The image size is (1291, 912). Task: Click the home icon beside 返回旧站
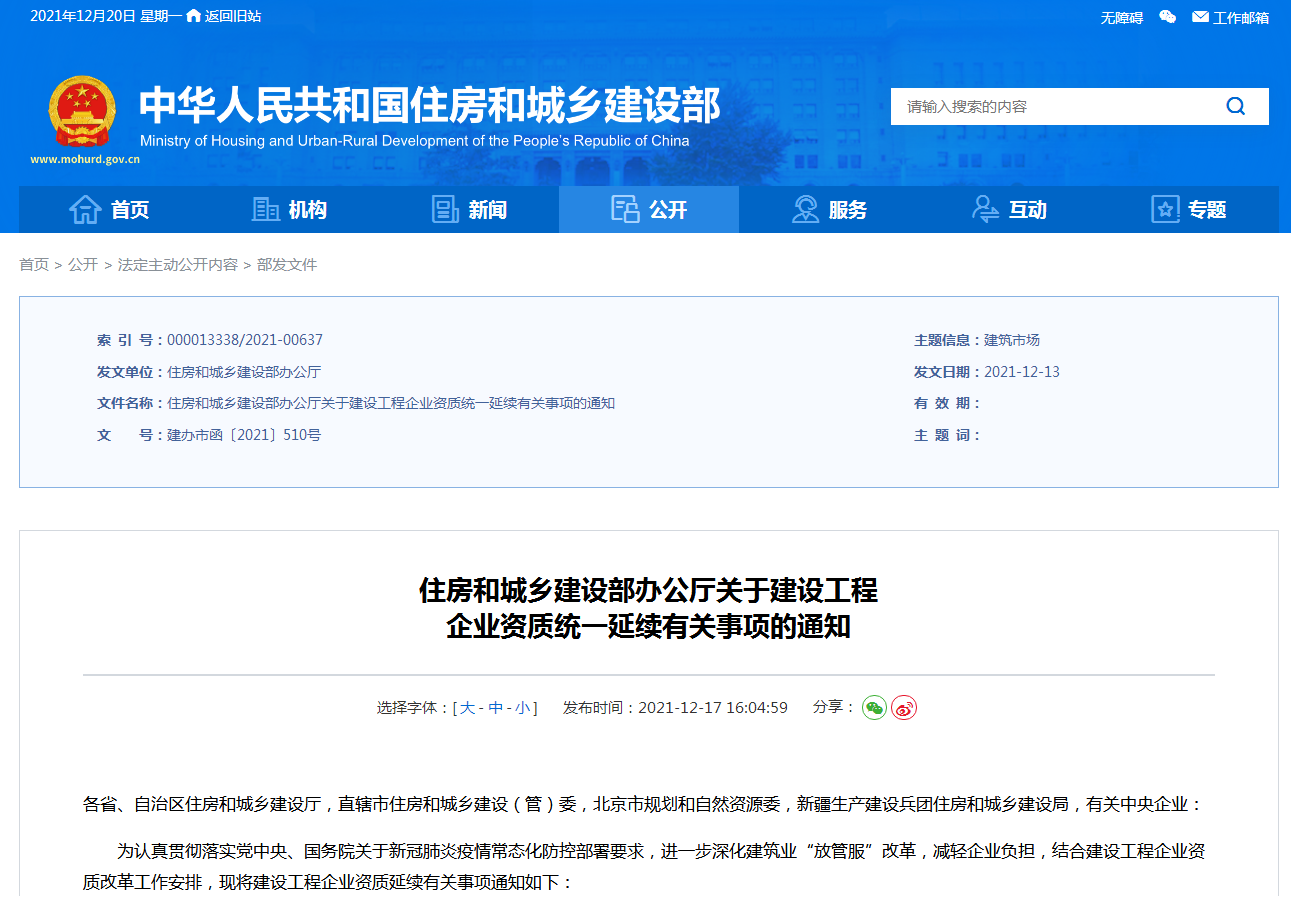tap(193, 16)
